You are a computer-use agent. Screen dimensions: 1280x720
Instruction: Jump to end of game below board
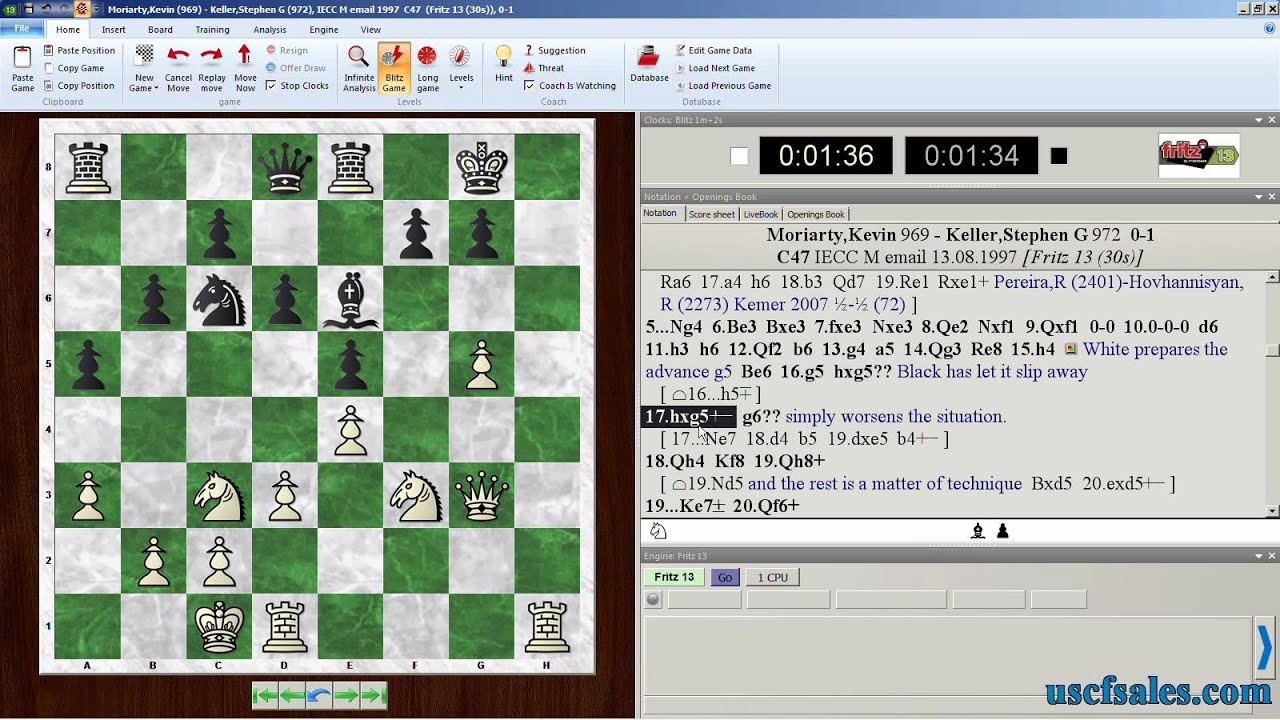373,696
